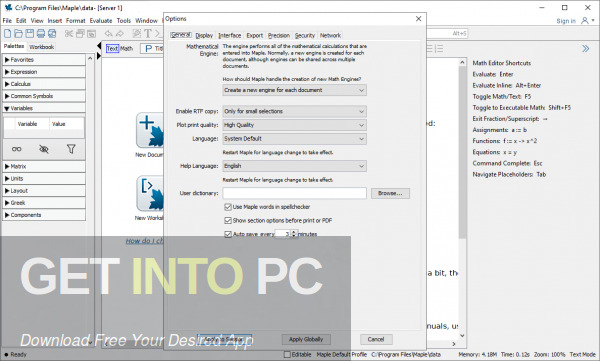Expand the Expression palette
This screenshot has width=600, height=361.
(x=44, y=72)
